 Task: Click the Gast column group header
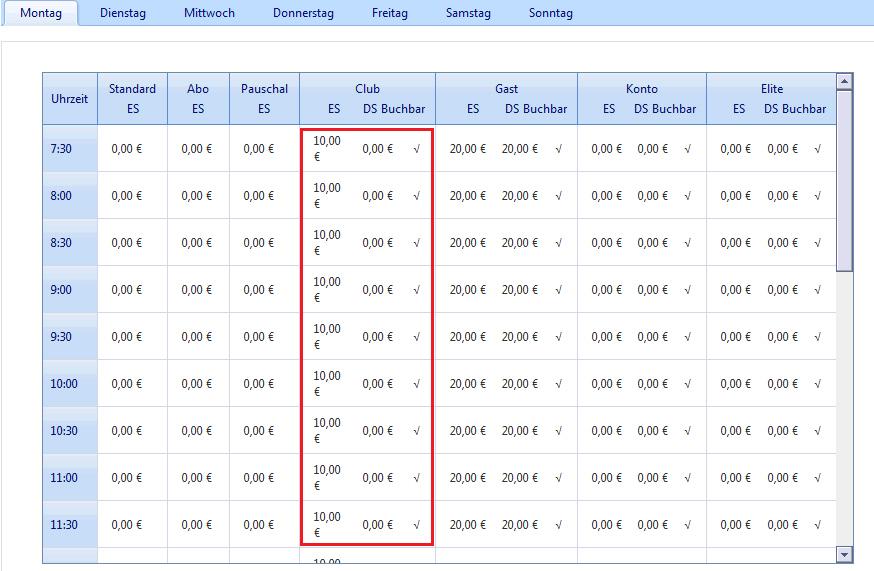click(506, 89)
